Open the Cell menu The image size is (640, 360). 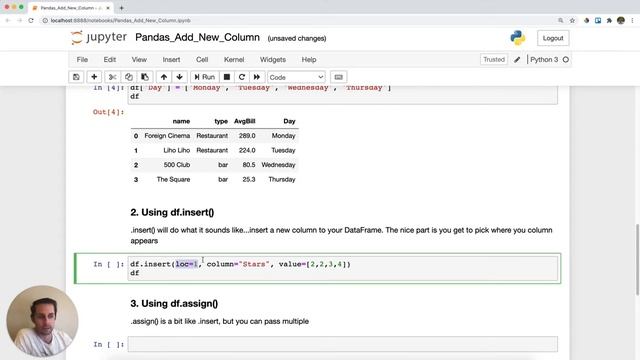[202, 60]
